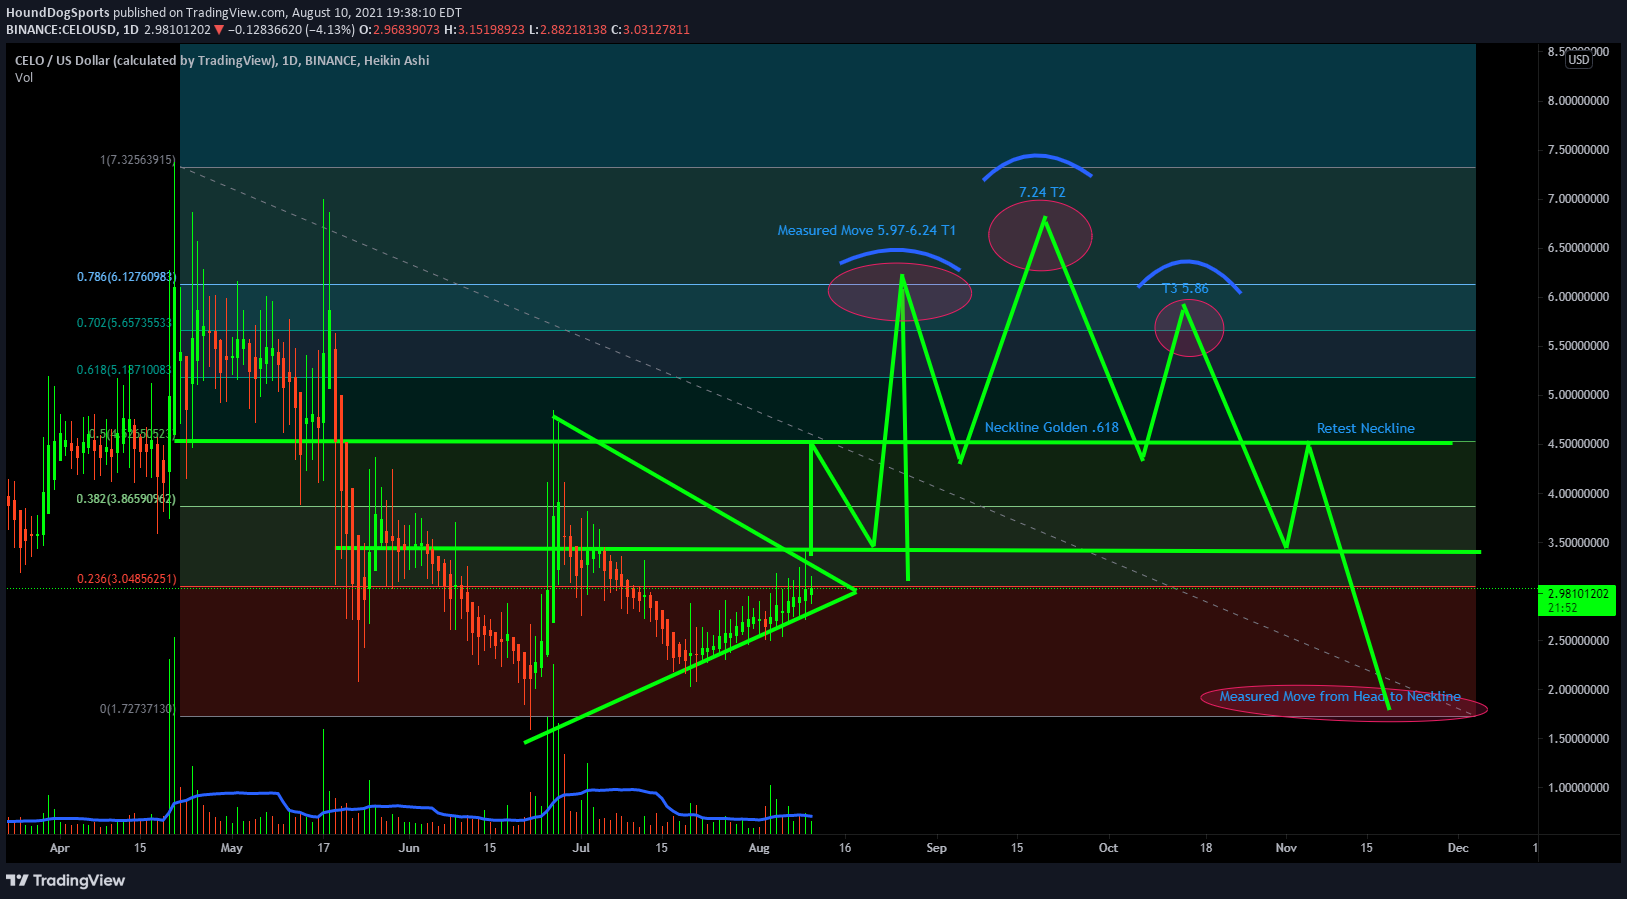
Task: Select the Fib level 0.702(5.65735533) label
Action: click(x=125, y=323)
